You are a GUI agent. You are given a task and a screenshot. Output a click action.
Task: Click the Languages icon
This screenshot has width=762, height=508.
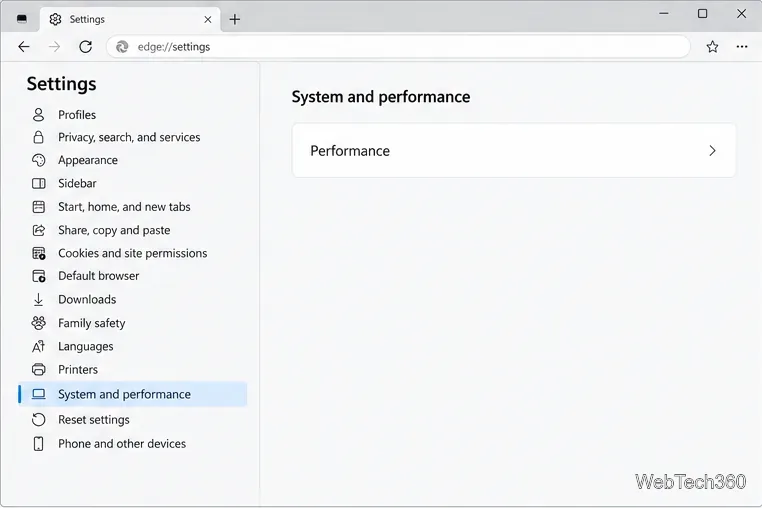[x=38, y=346]
